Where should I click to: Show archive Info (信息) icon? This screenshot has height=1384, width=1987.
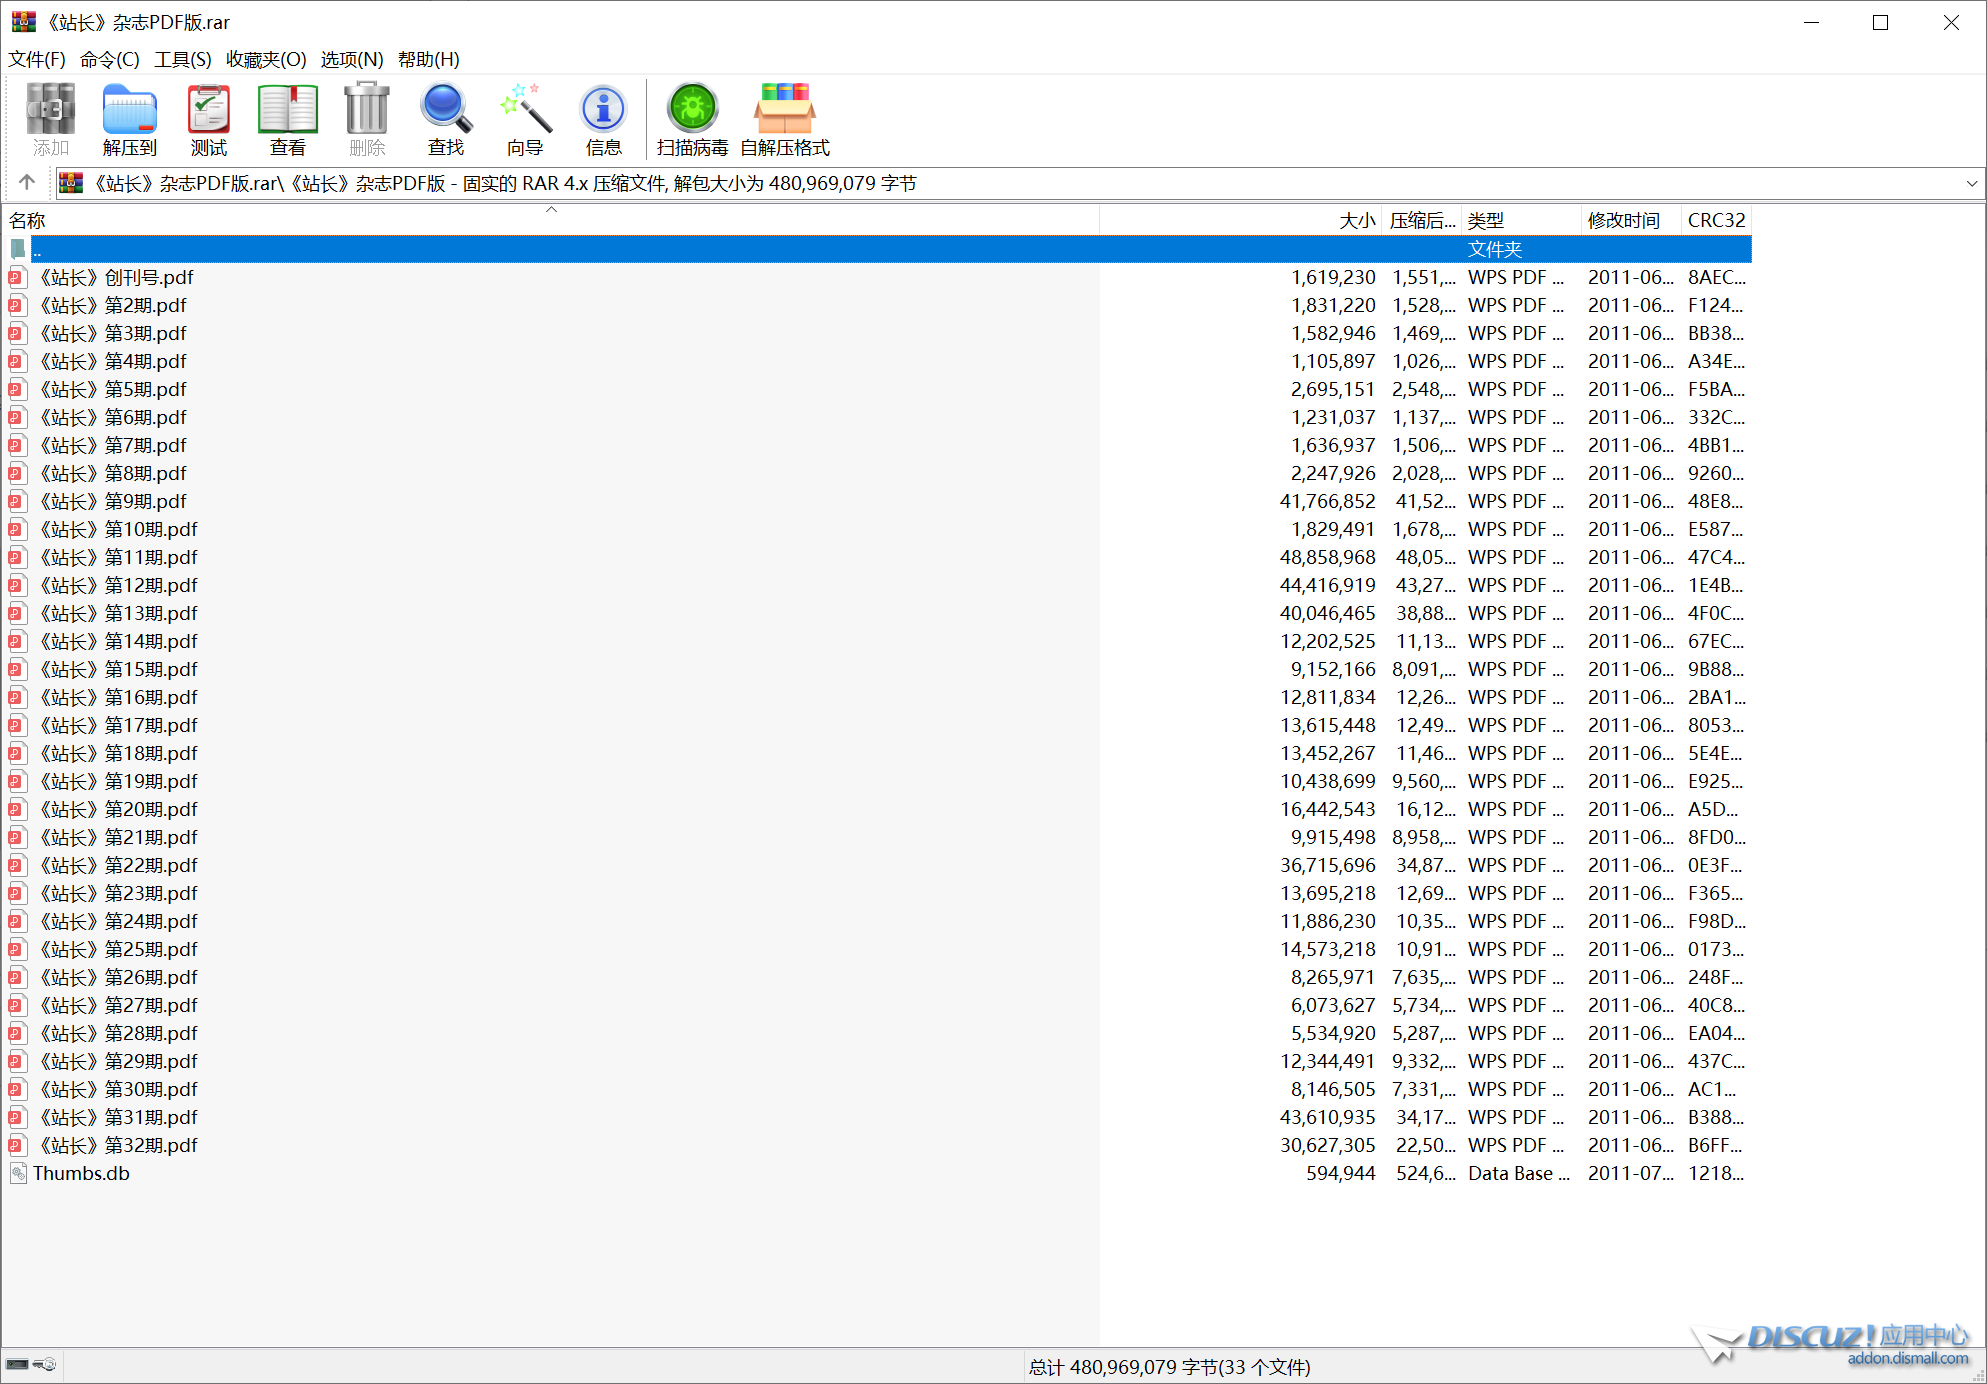click(603, 120)
